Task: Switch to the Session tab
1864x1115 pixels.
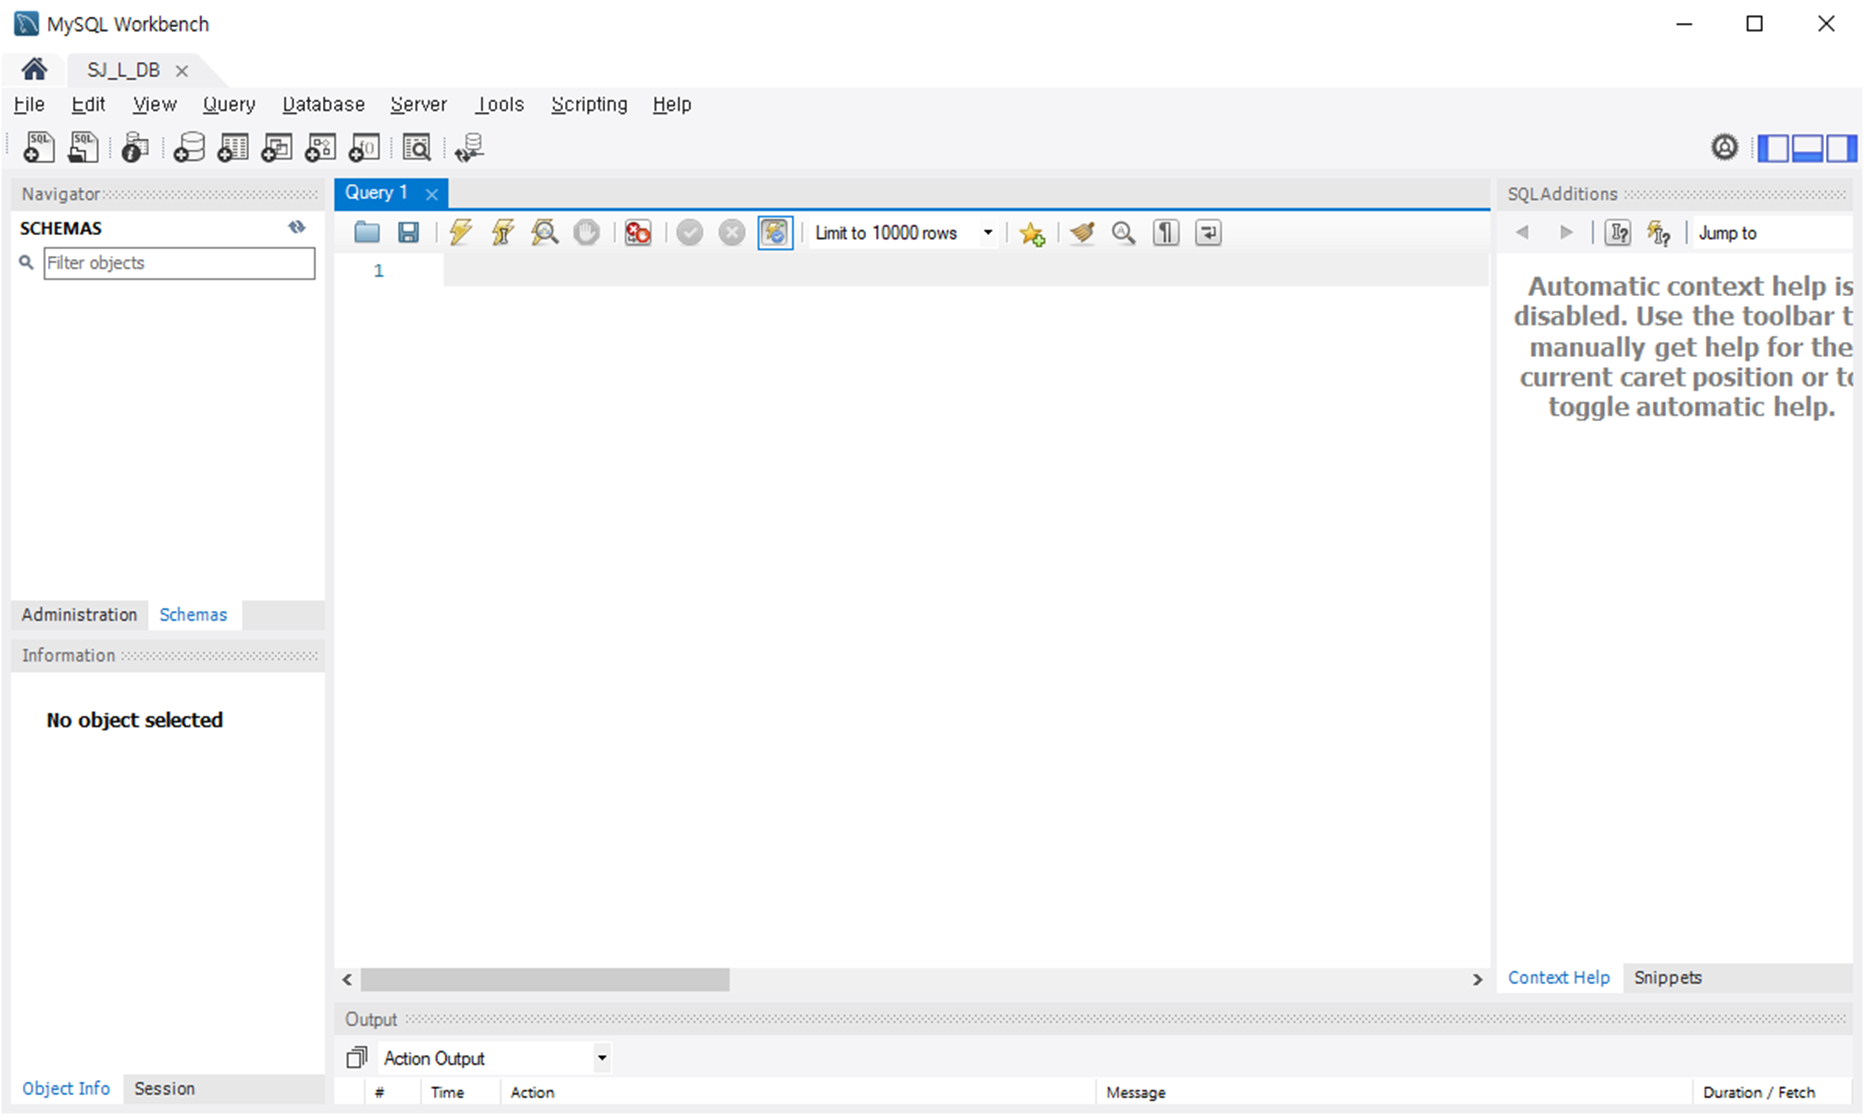Action: click(164, 1088)
